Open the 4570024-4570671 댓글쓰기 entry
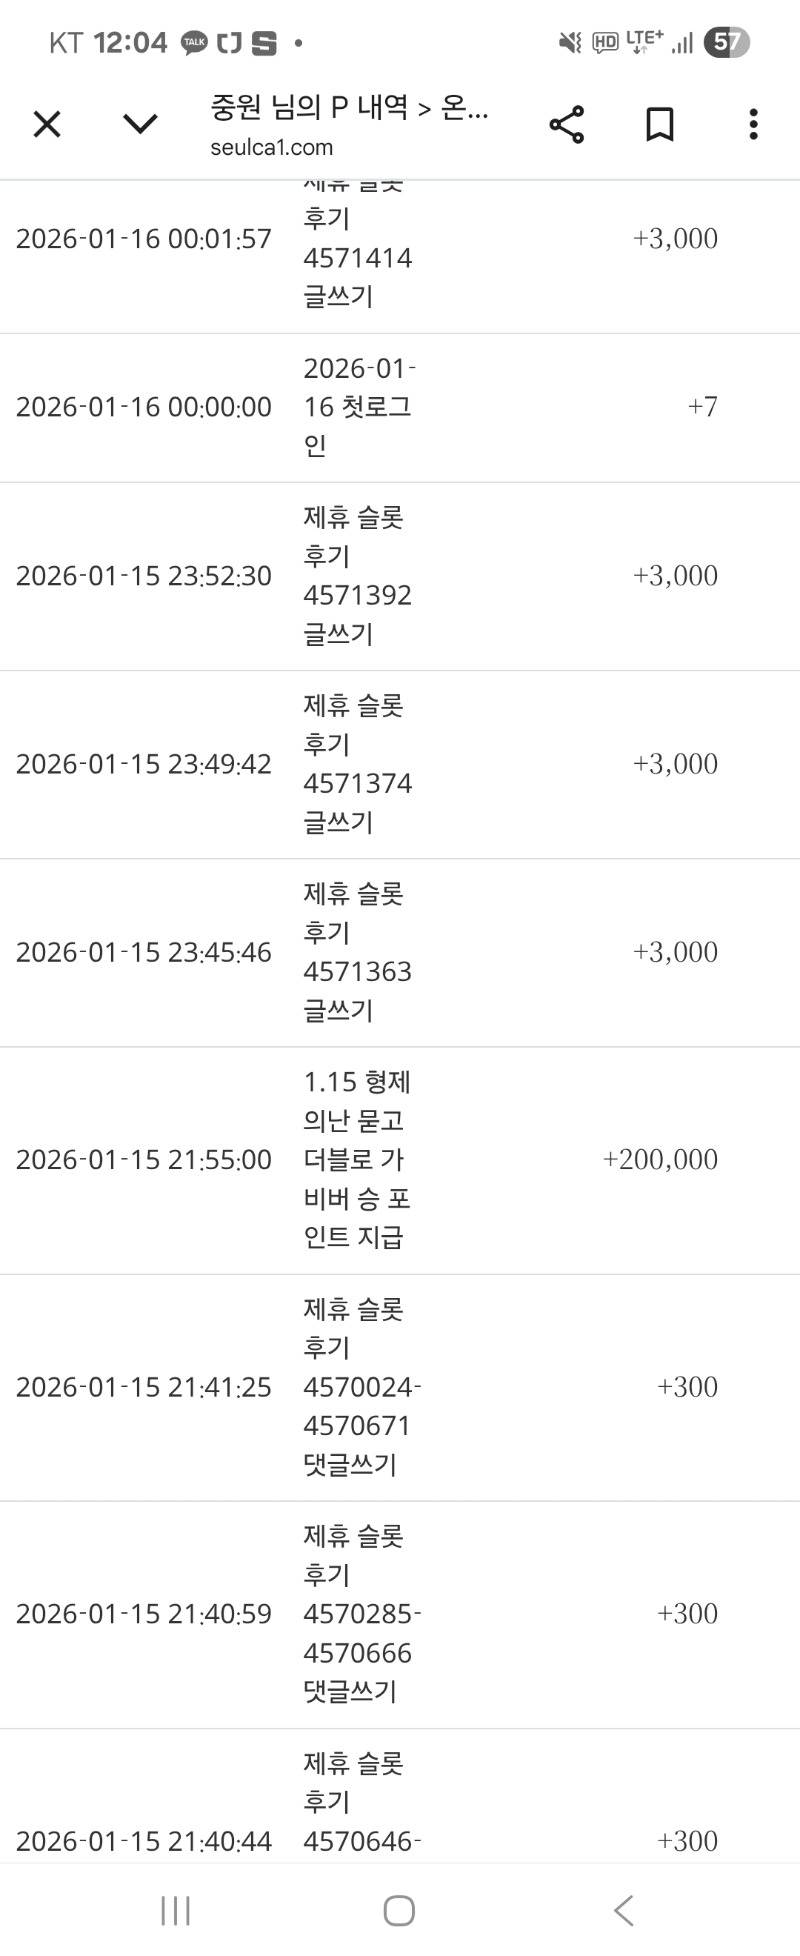 (x=361, y=1387)
